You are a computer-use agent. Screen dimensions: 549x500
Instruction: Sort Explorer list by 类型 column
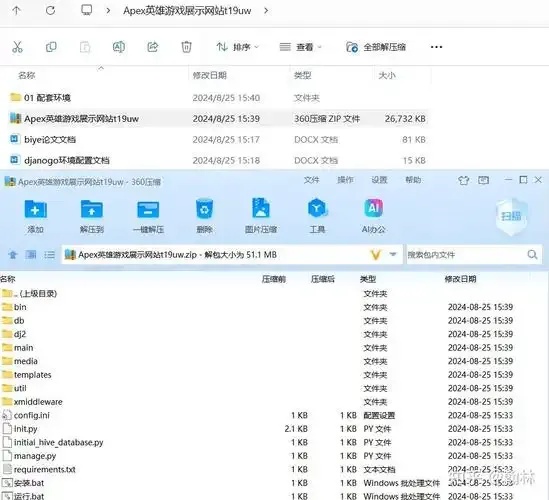coord(303,75)
